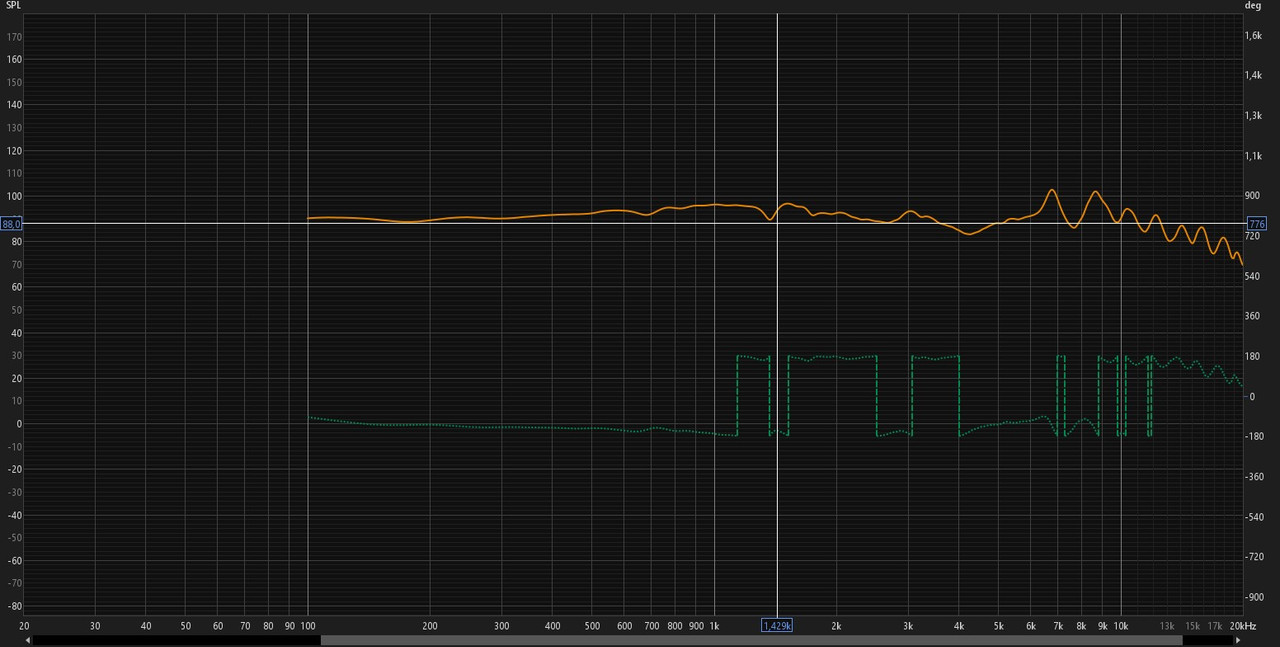Click the 5k frequency axis label
Viewport: 1280px width, 647px height.
[998, 626]
